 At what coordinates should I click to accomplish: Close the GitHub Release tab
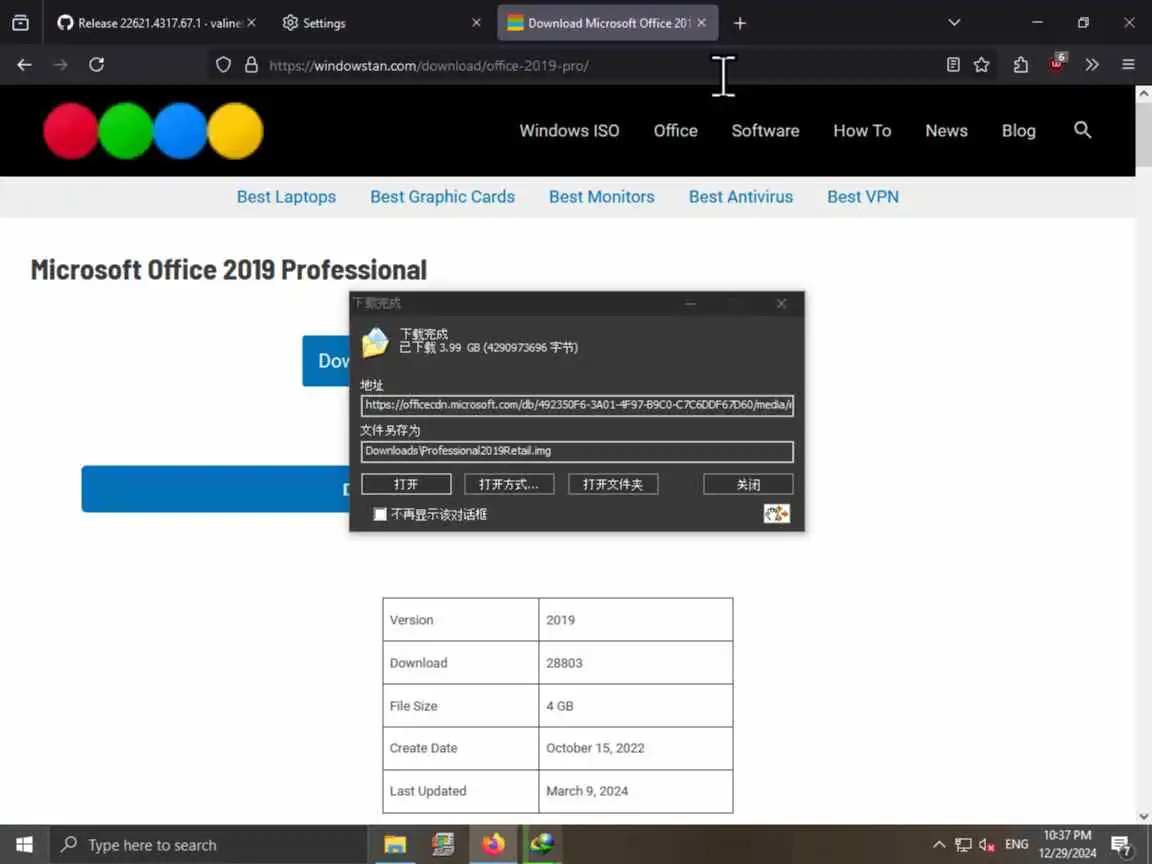coord(251,23)
